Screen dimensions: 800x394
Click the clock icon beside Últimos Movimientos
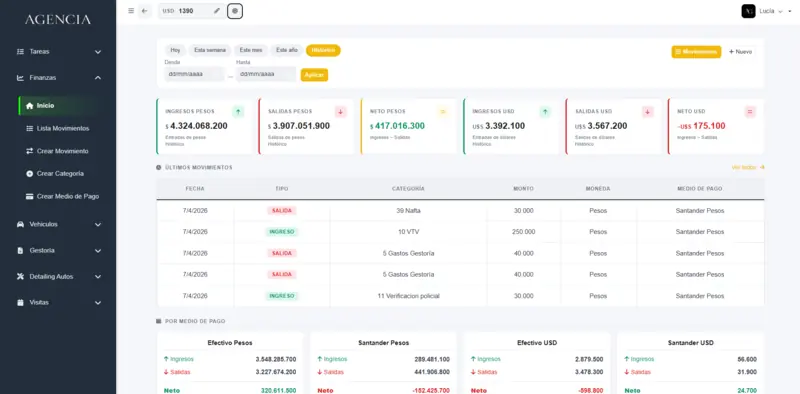(159, 167)
